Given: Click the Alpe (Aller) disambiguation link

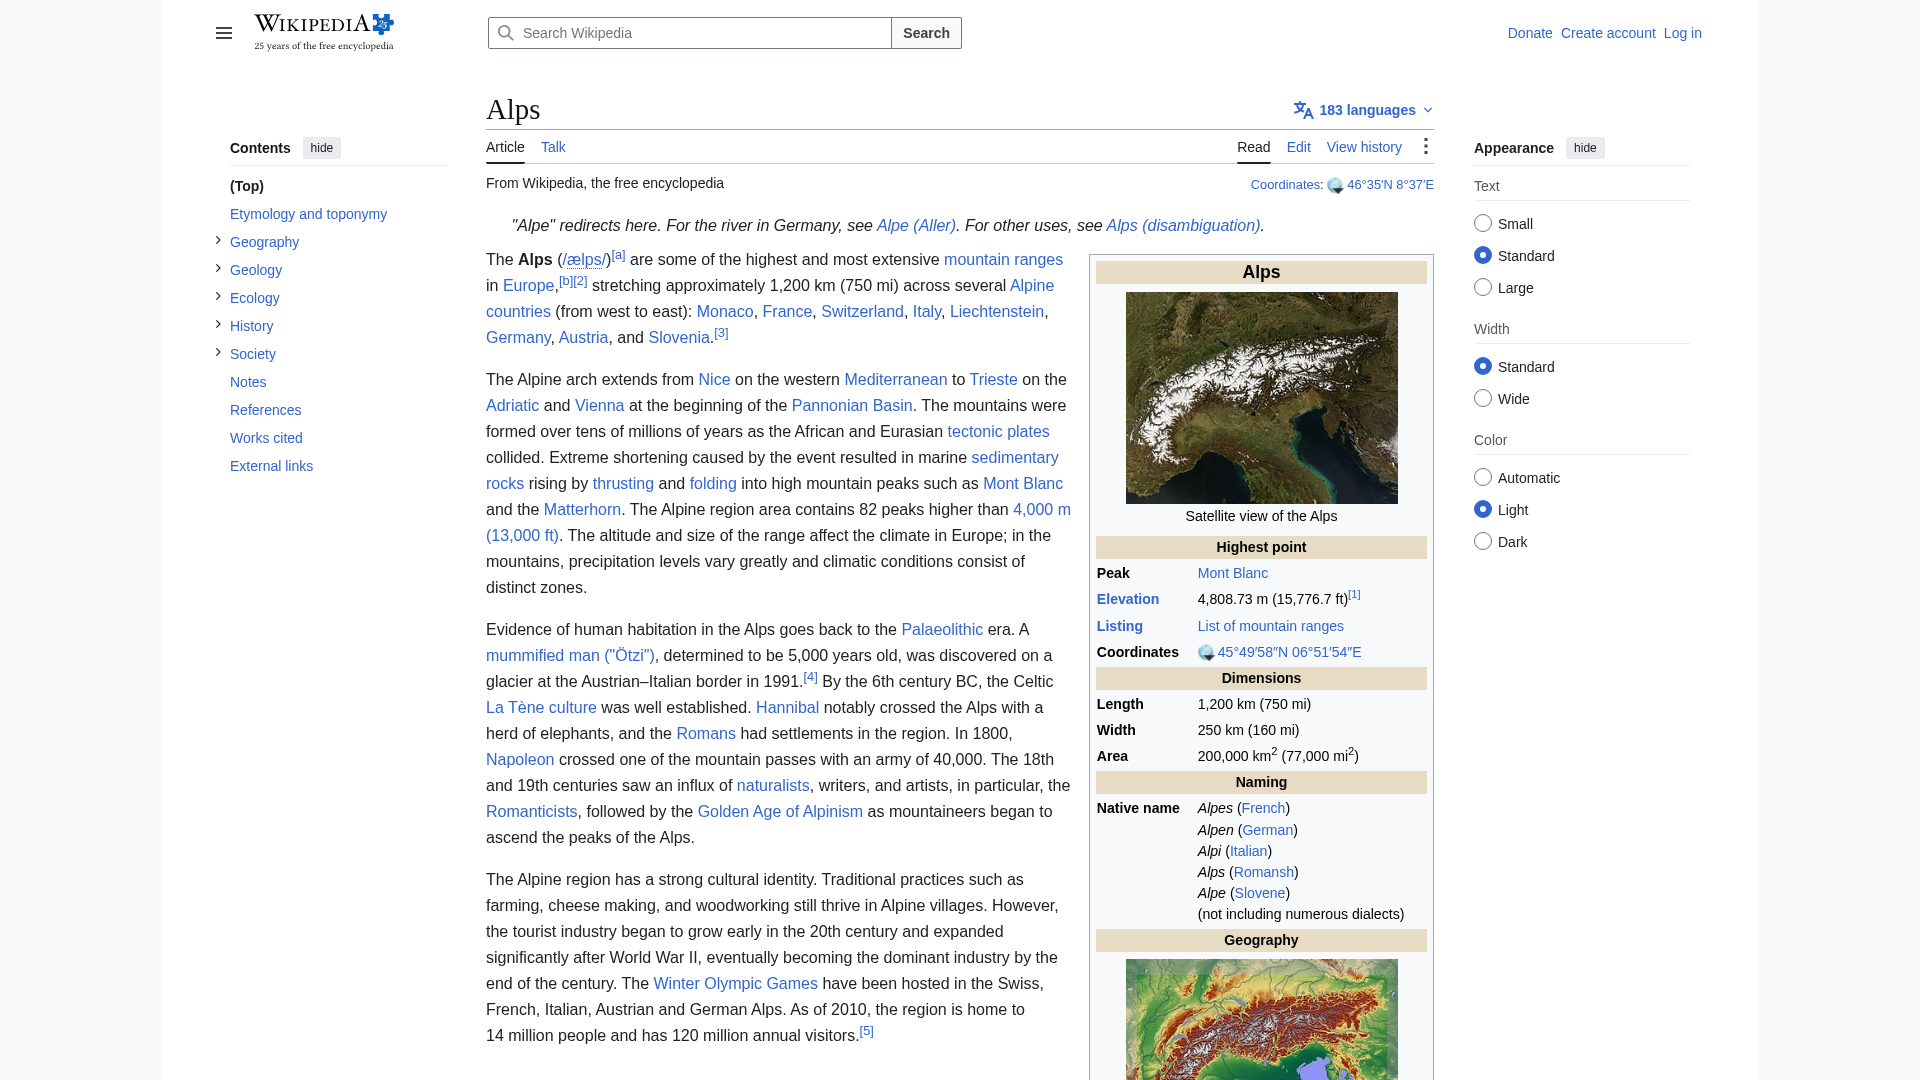Looking at the screenshot, I should [916, 226].
